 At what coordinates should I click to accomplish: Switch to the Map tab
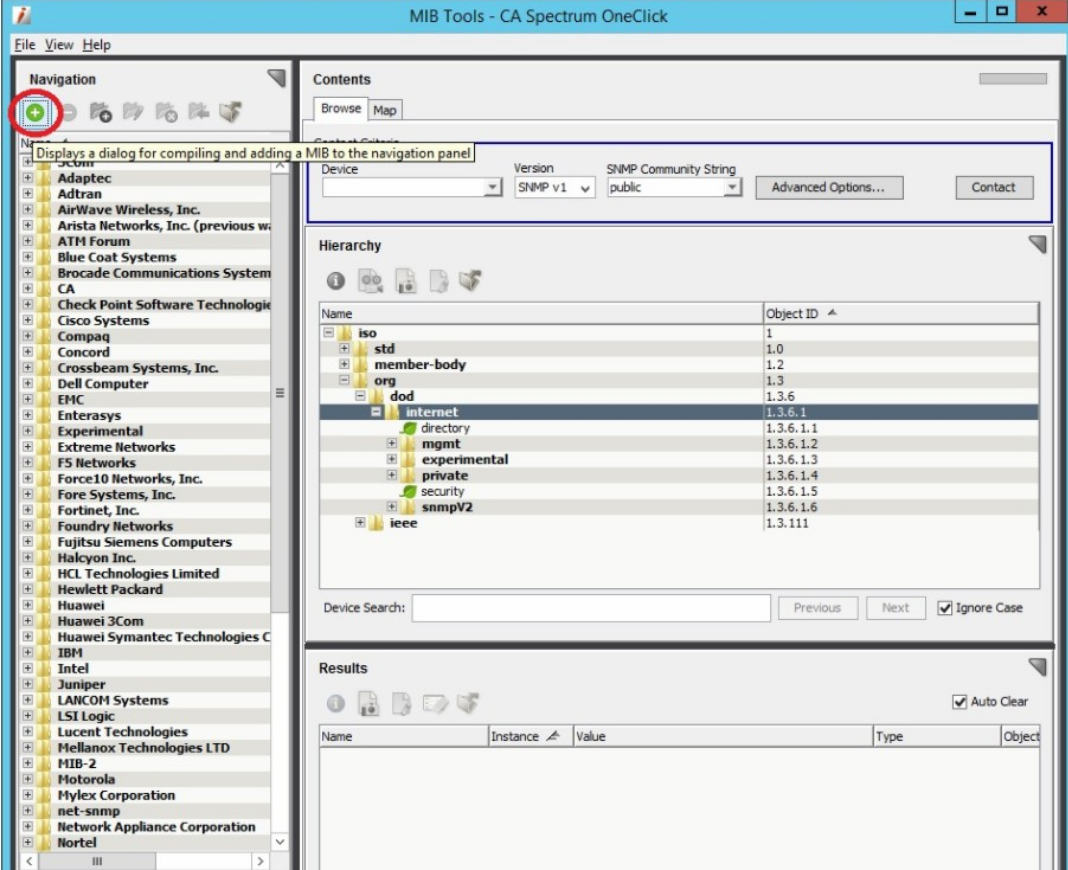385,110
